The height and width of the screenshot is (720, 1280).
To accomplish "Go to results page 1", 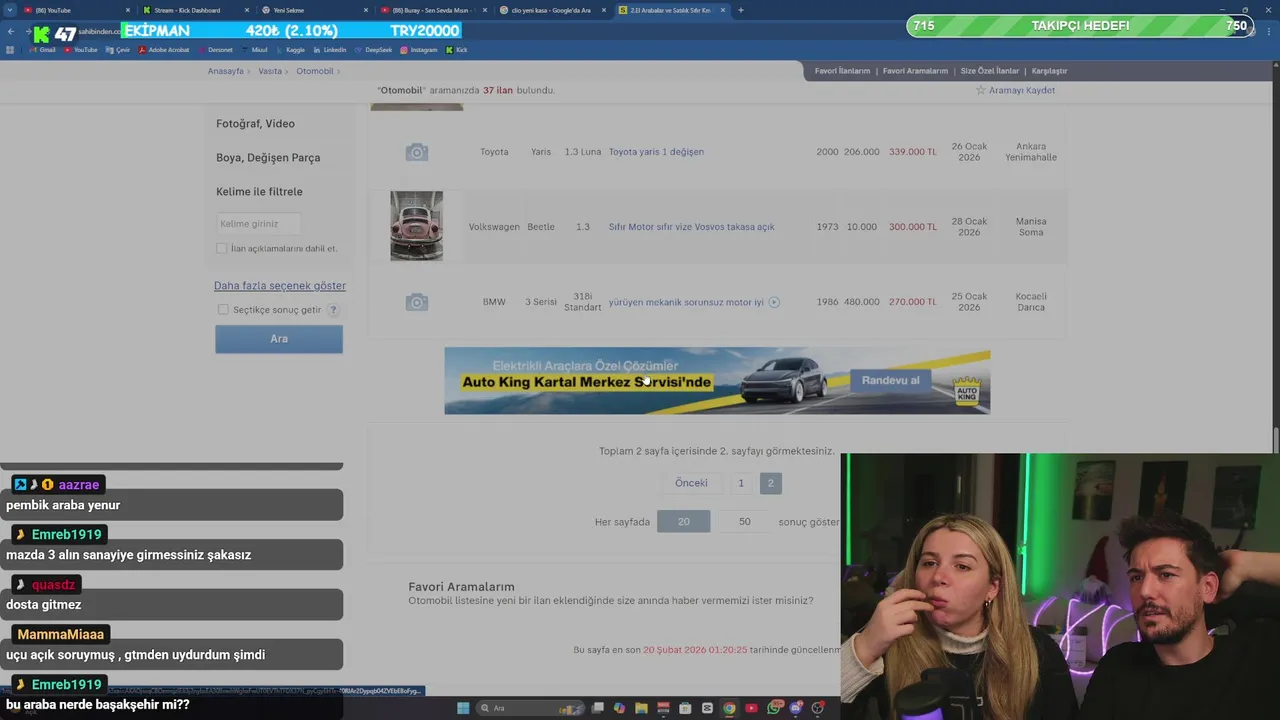I will (741, 483).
